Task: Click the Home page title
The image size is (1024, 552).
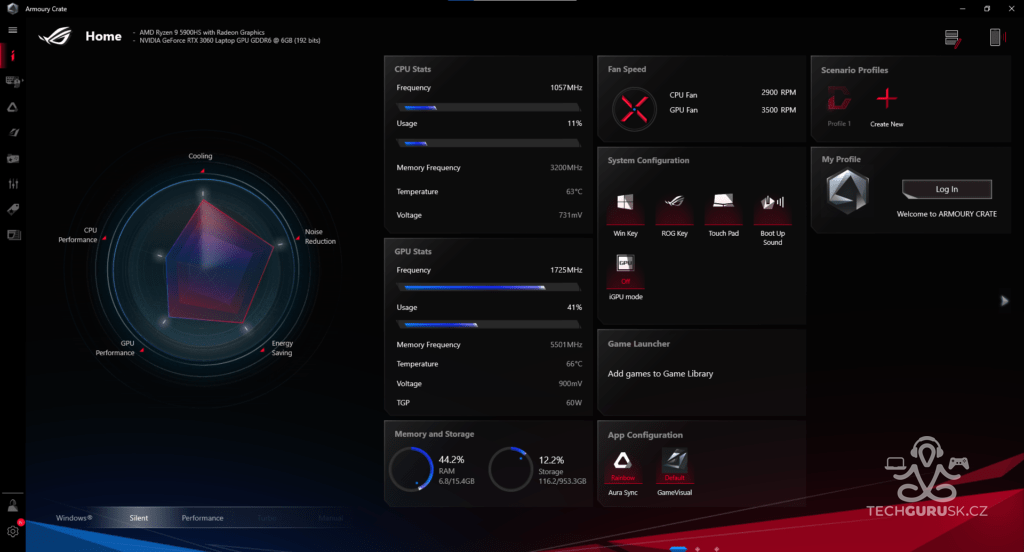Action: click(103, 37)
